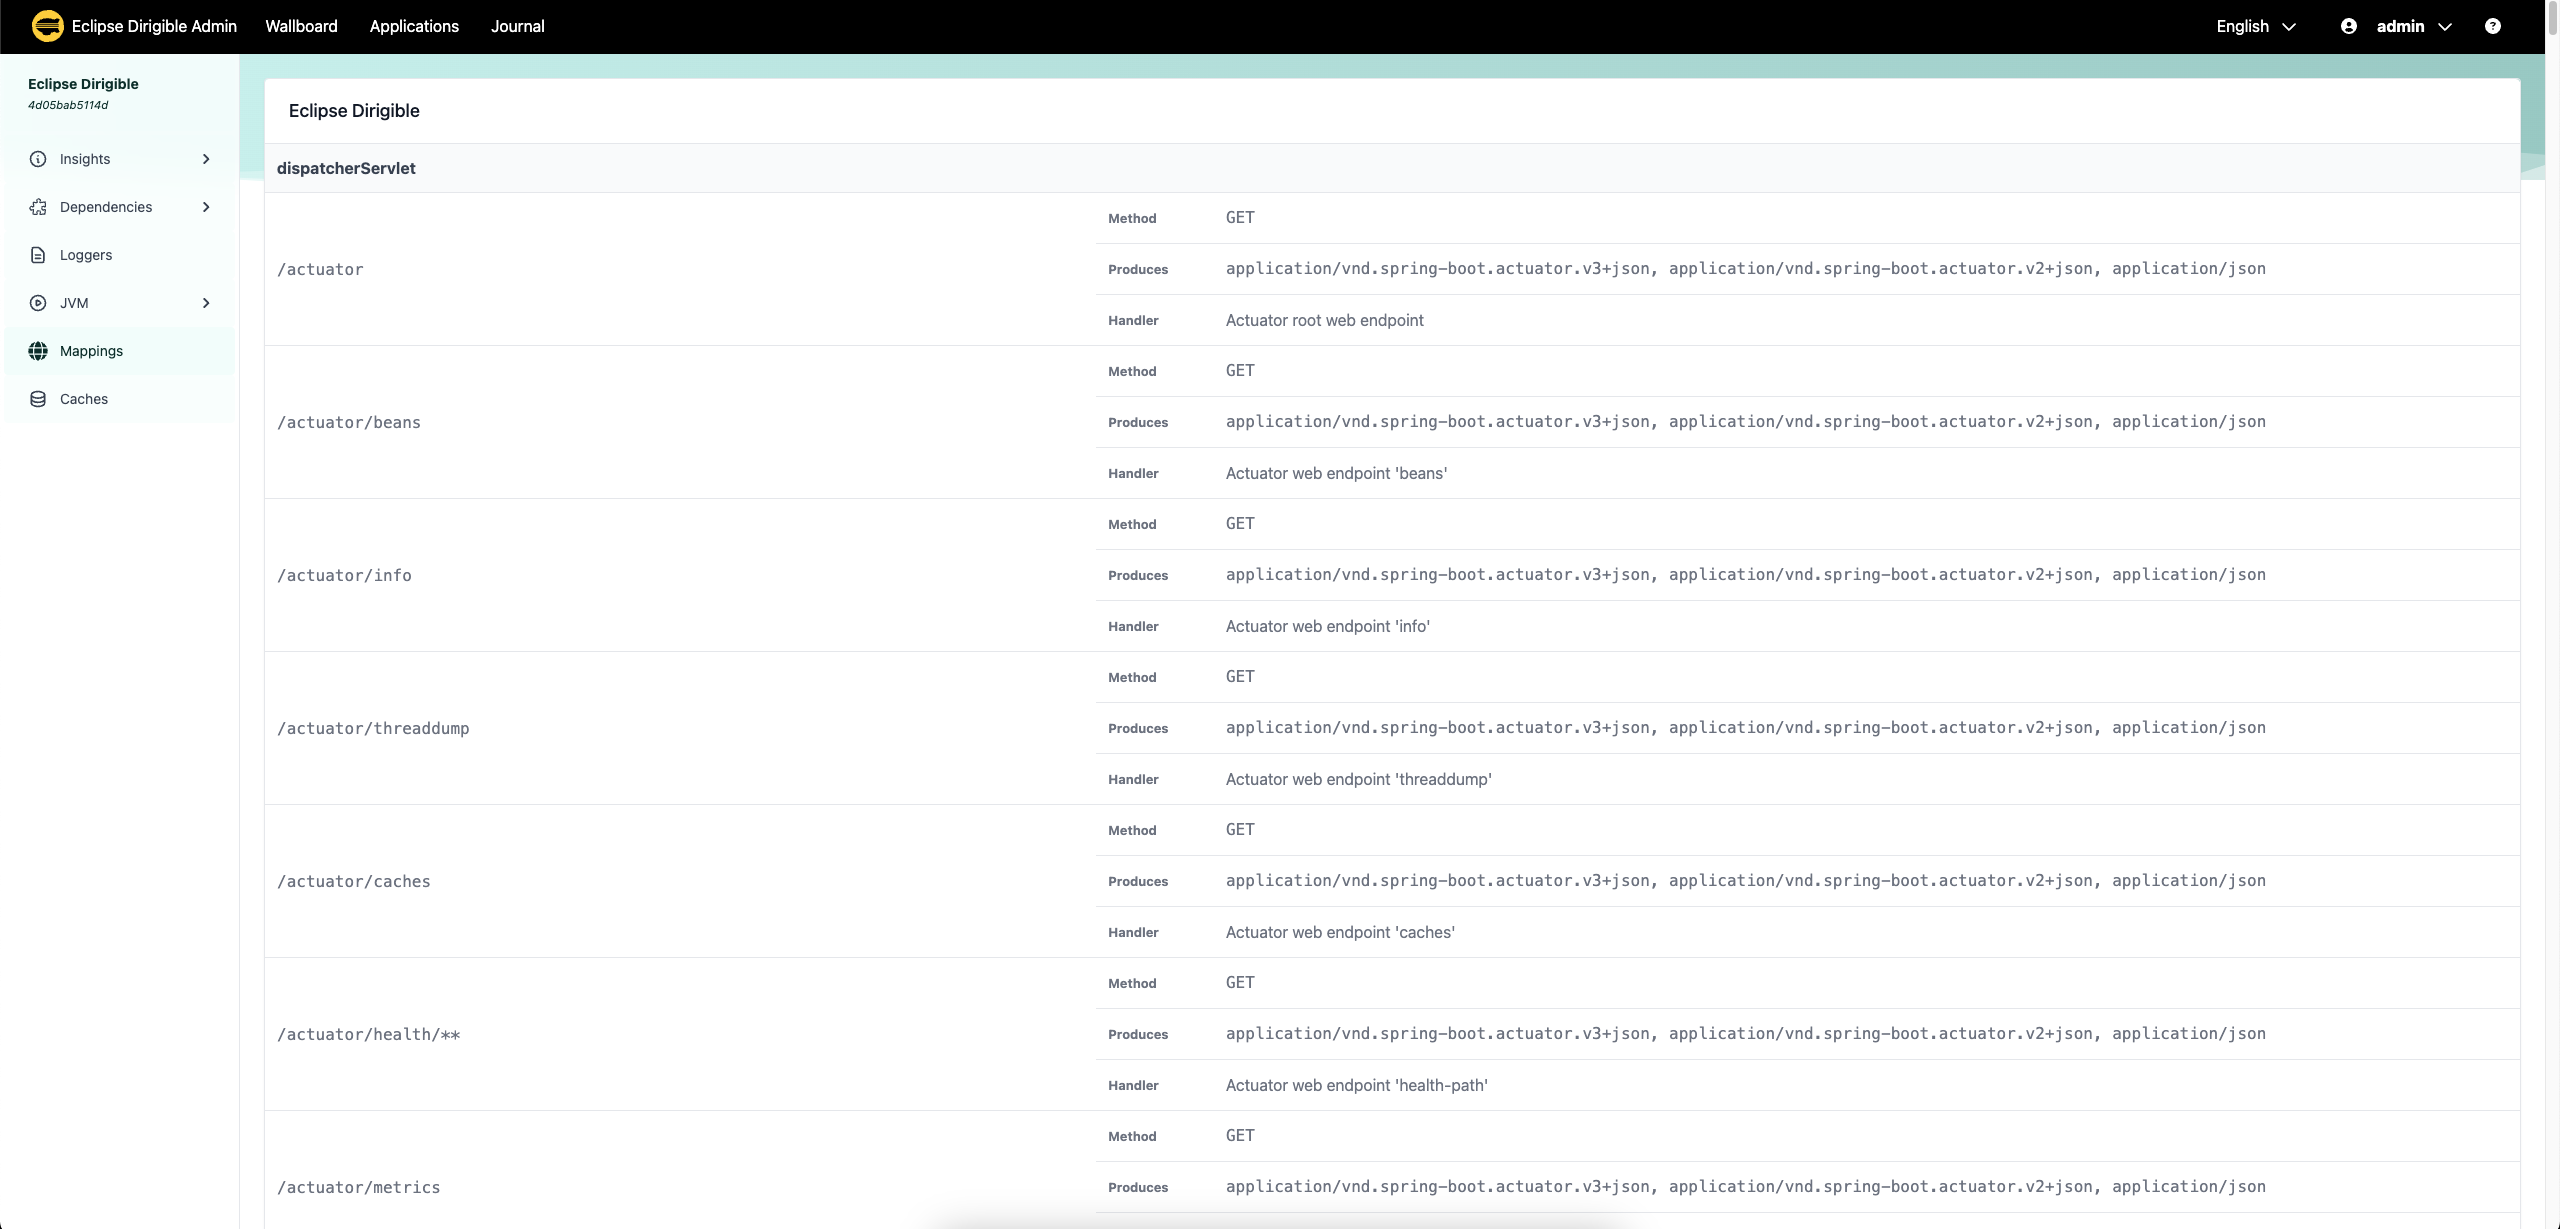Screen dimensions: 2560x1229
Task: Open the Wallboard page
Action: pyautogui.click(x=301, y=26)
